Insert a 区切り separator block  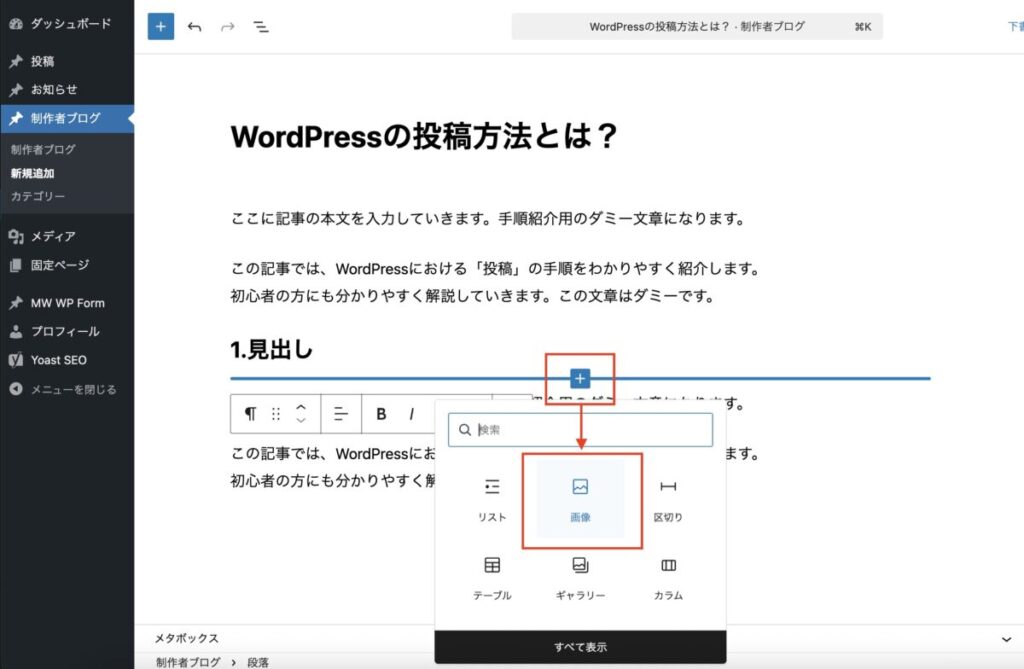click(668, 500)
